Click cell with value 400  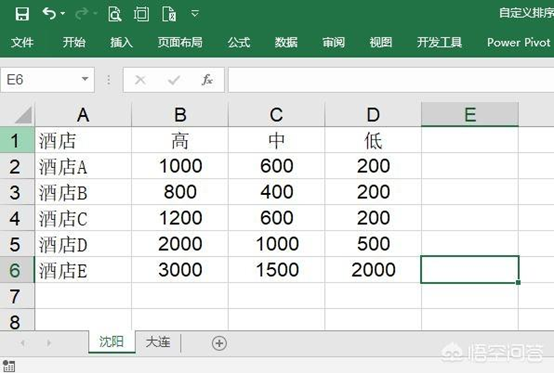(276, 192)
